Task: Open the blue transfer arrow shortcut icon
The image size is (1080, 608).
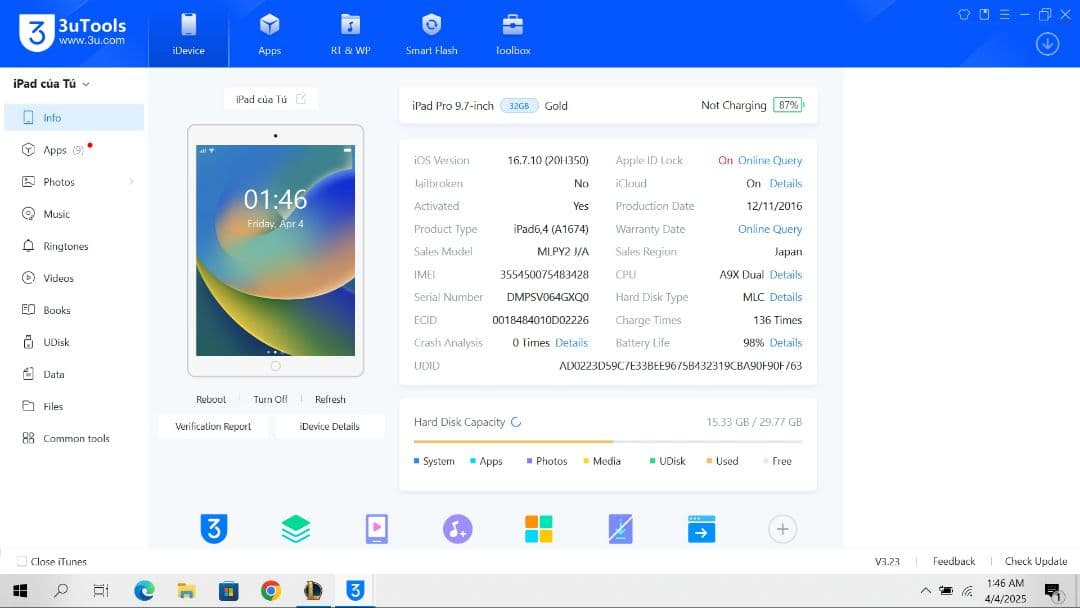Action: (x=701, y=529)
